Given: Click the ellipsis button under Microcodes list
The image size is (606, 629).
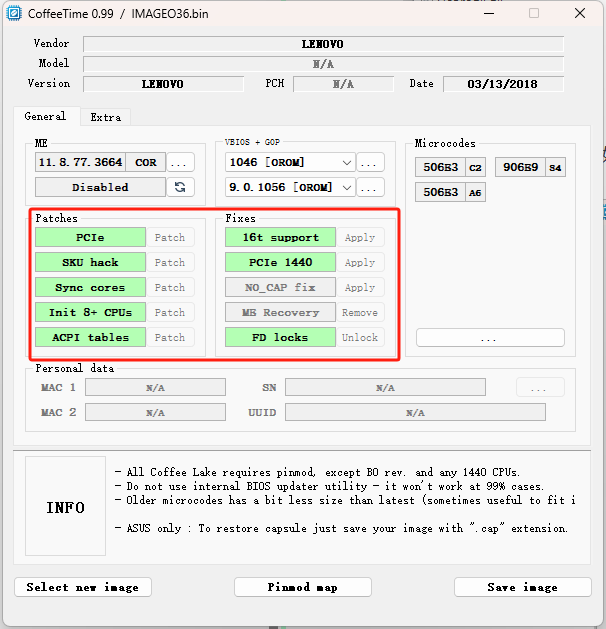Looking at the screenshot, I should tap(488, 338).
